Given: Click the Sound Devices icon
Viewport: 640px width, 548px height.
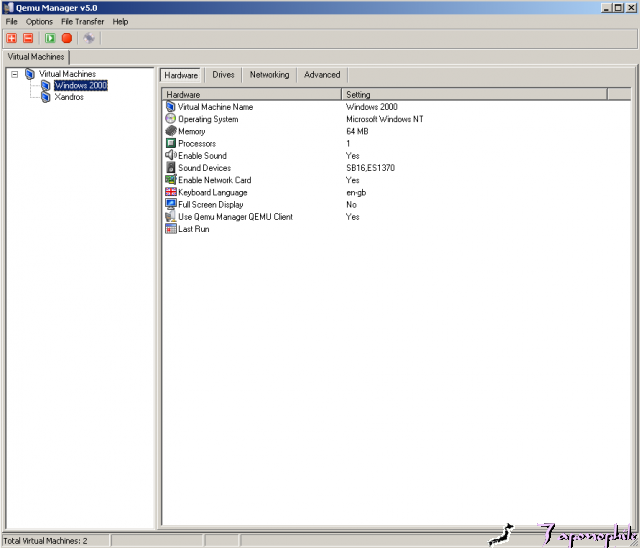Looking at the screenshot, I should (x=171, y=168).
